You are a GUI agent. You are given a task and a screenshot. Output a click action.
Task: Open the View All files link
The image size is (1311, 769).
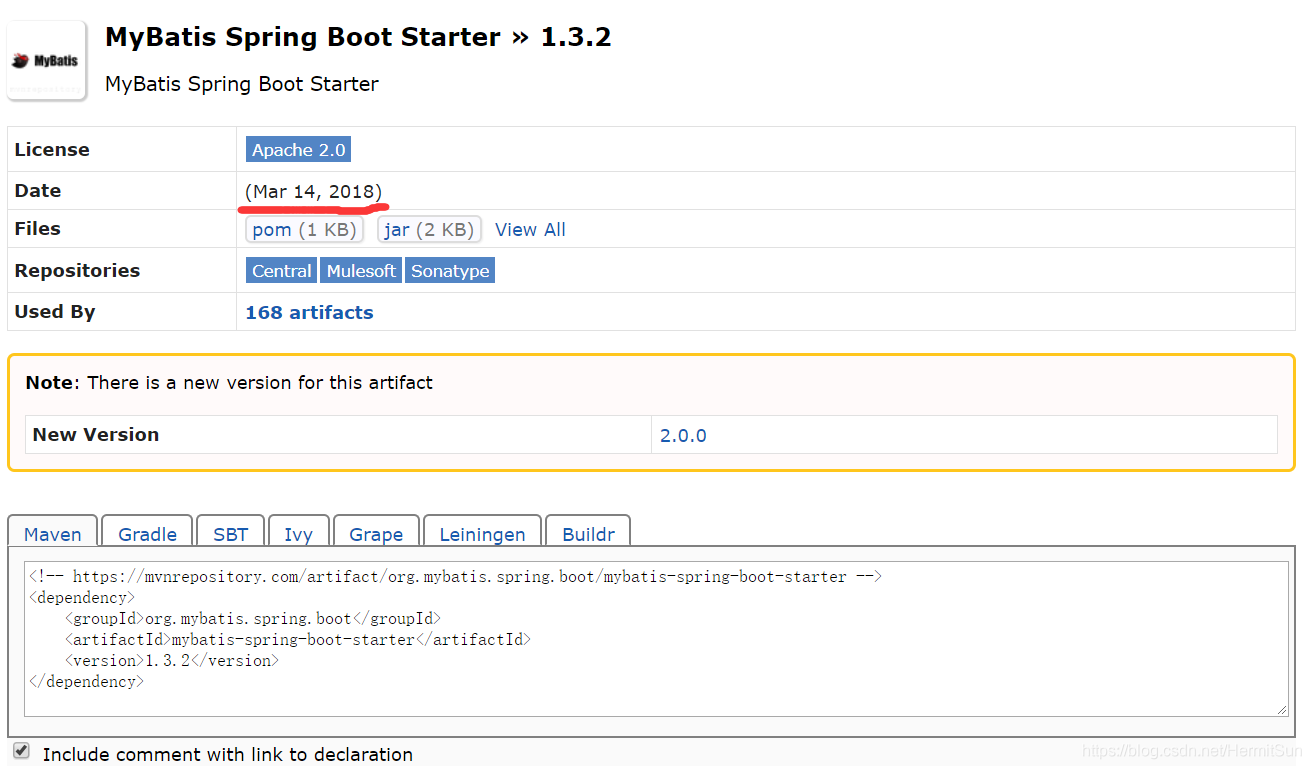point(530,230)
